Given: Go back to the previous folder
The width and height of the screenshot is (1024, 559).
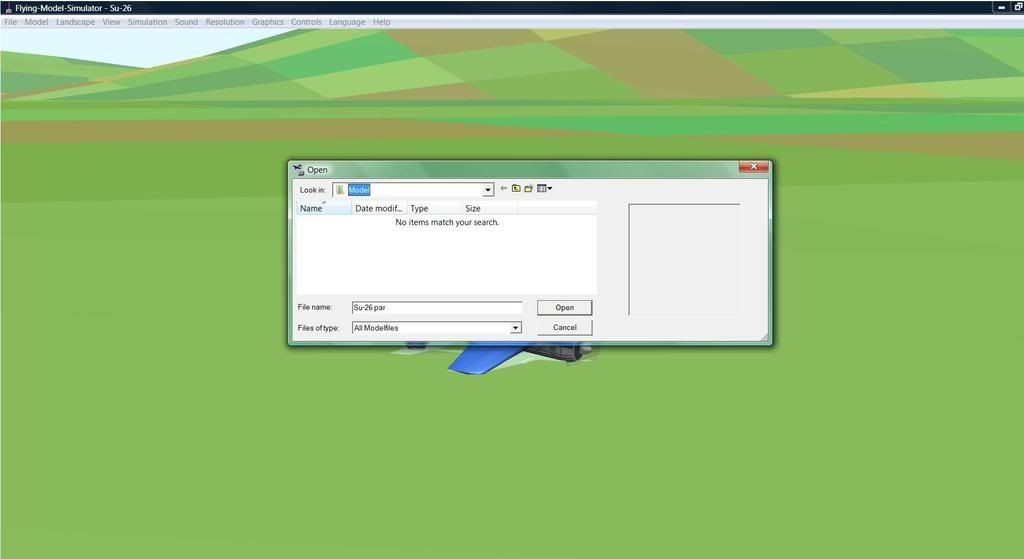Looking at the screenshot, I should (504, 189).
